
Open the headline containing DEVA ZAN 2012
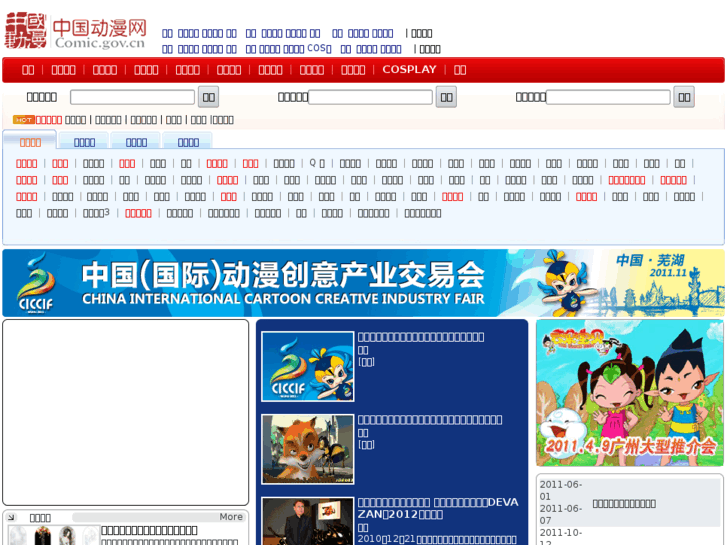(x=438, y=508)
